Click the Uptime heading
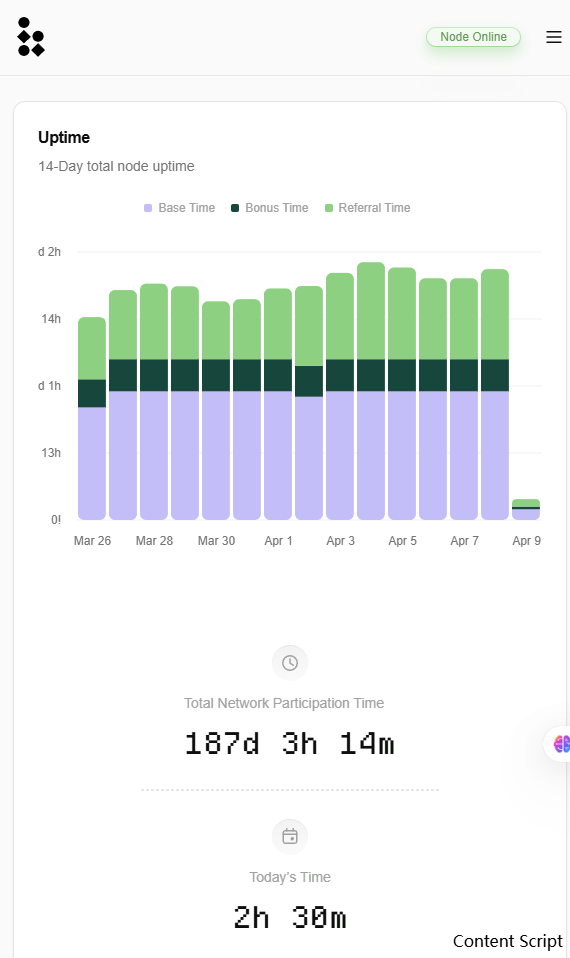570x958 pixels. (x=64, y=137)
